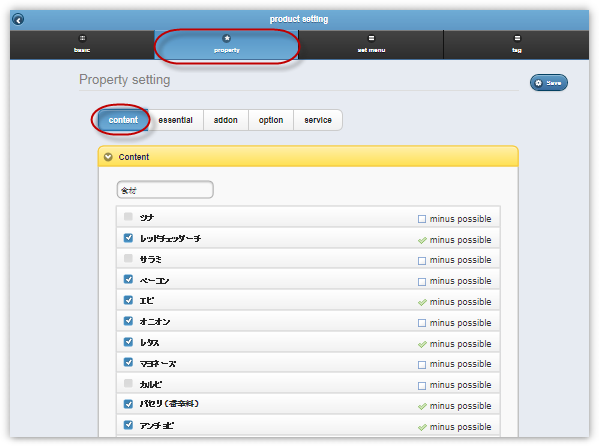Enable the ツナ ingredient checkbox

[128, 217]
